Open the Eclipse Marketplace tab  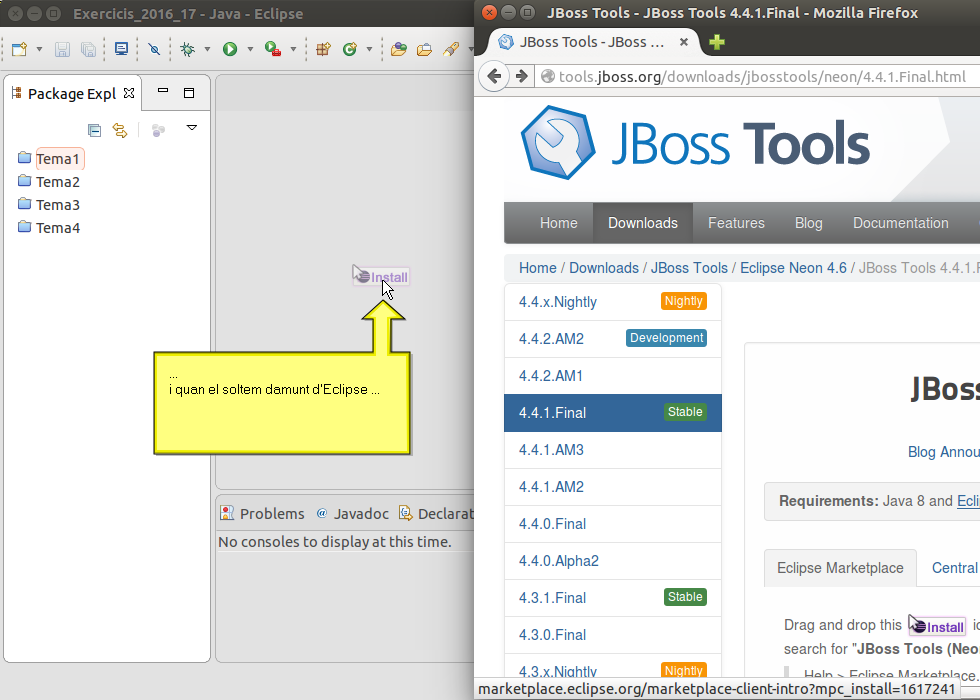coord(840,568)
